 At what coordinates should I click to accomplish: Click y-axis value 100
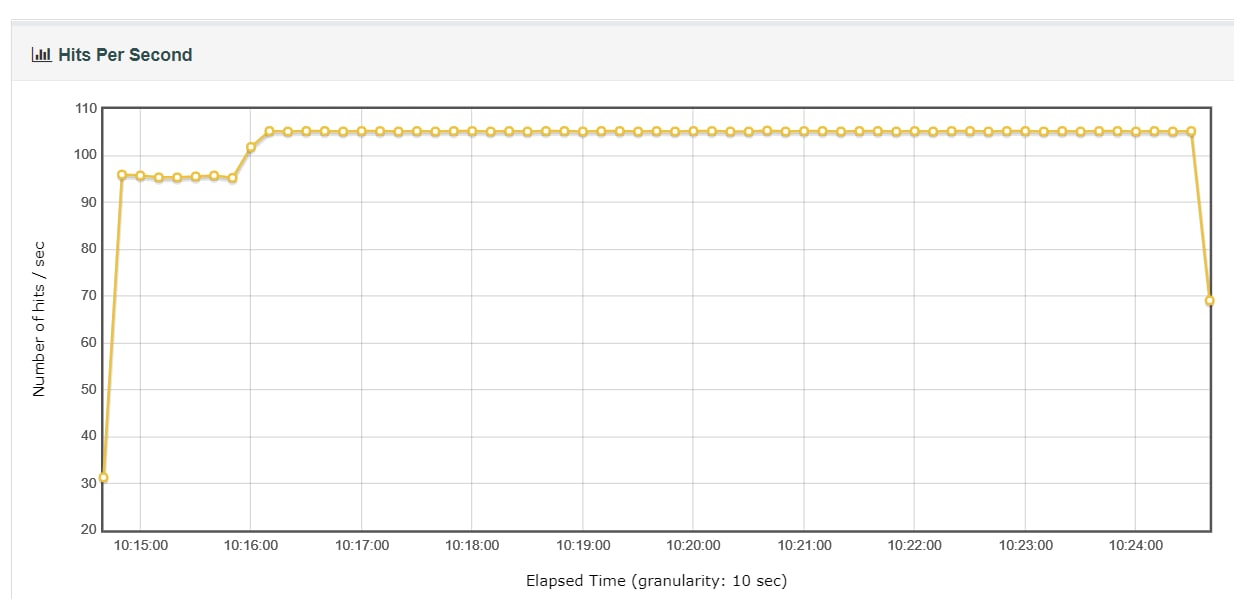tap(86, 155)
